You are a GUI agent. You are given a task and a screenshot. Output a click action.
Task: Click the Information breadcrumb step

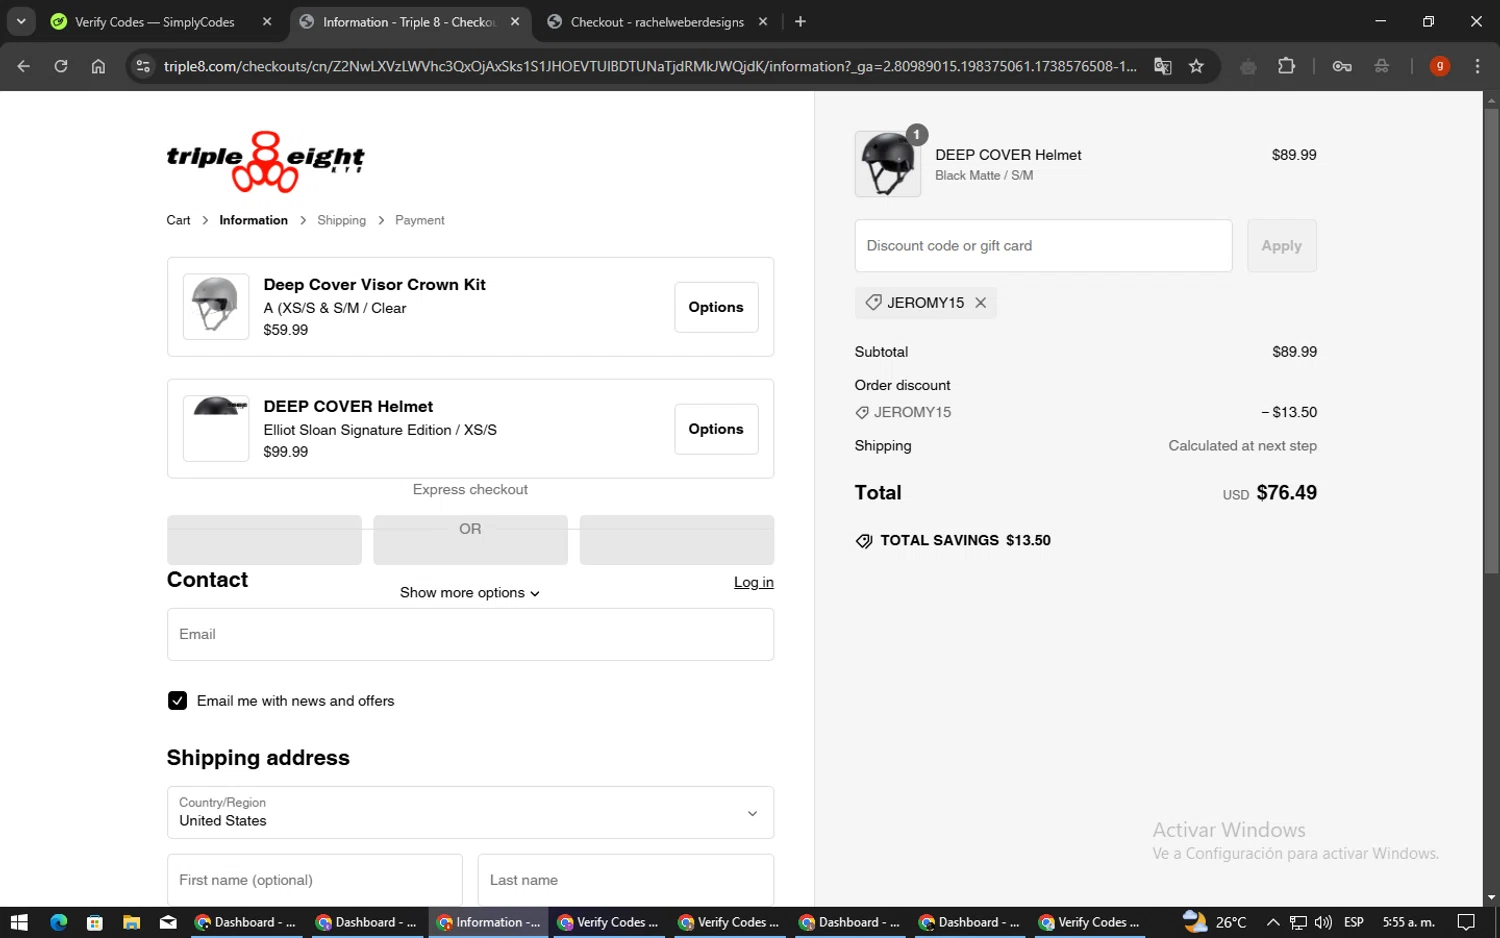(253, 220)
